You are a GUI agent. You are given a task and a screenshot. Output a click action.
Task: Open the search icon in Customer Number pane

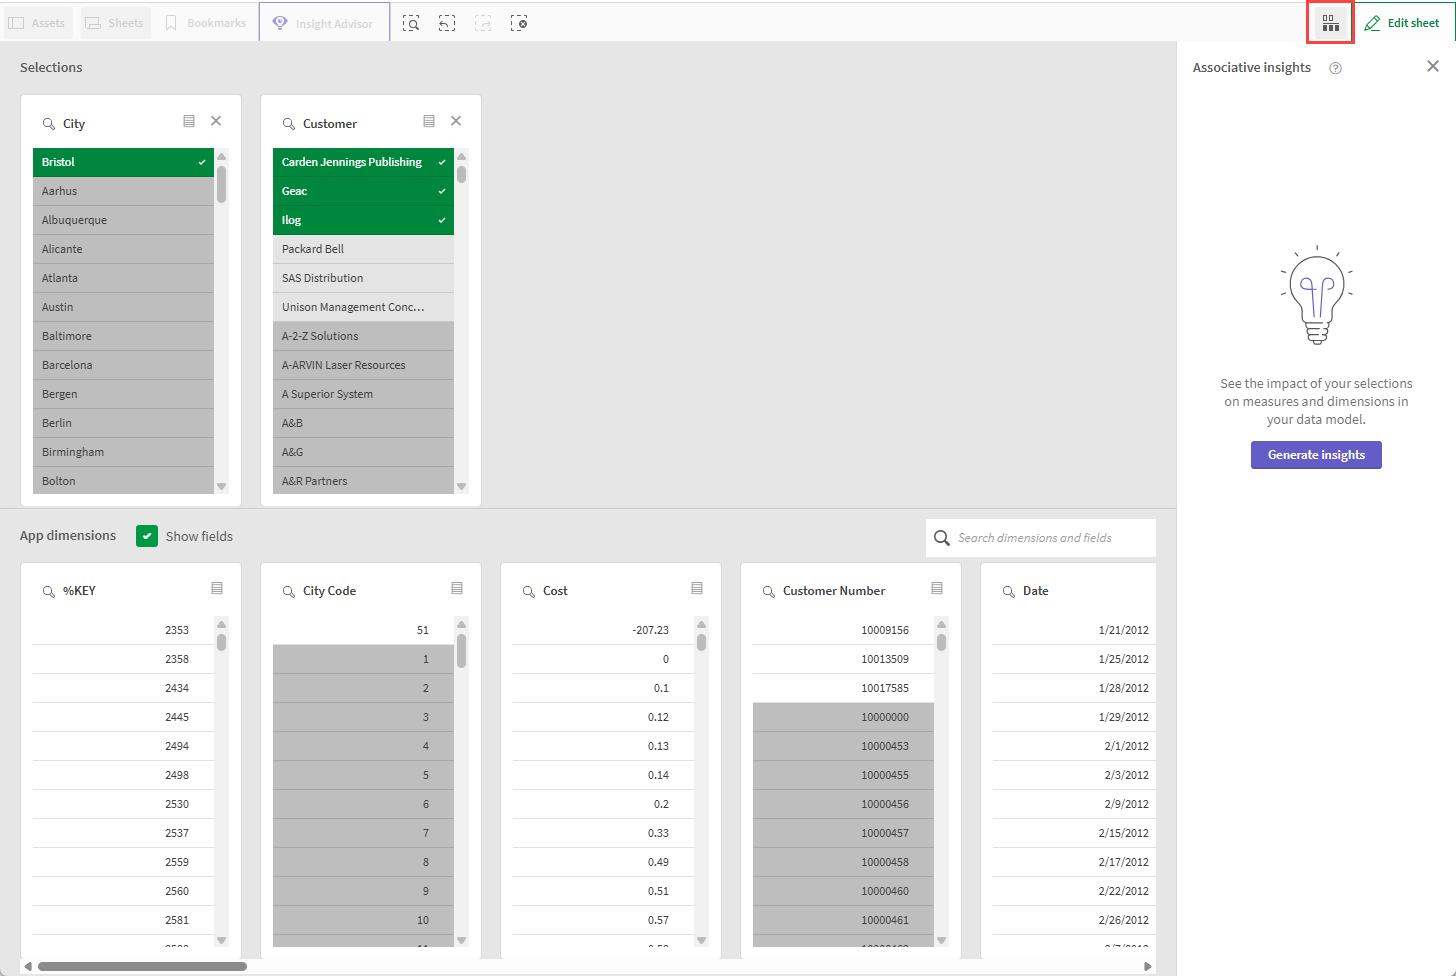point(767,591)
